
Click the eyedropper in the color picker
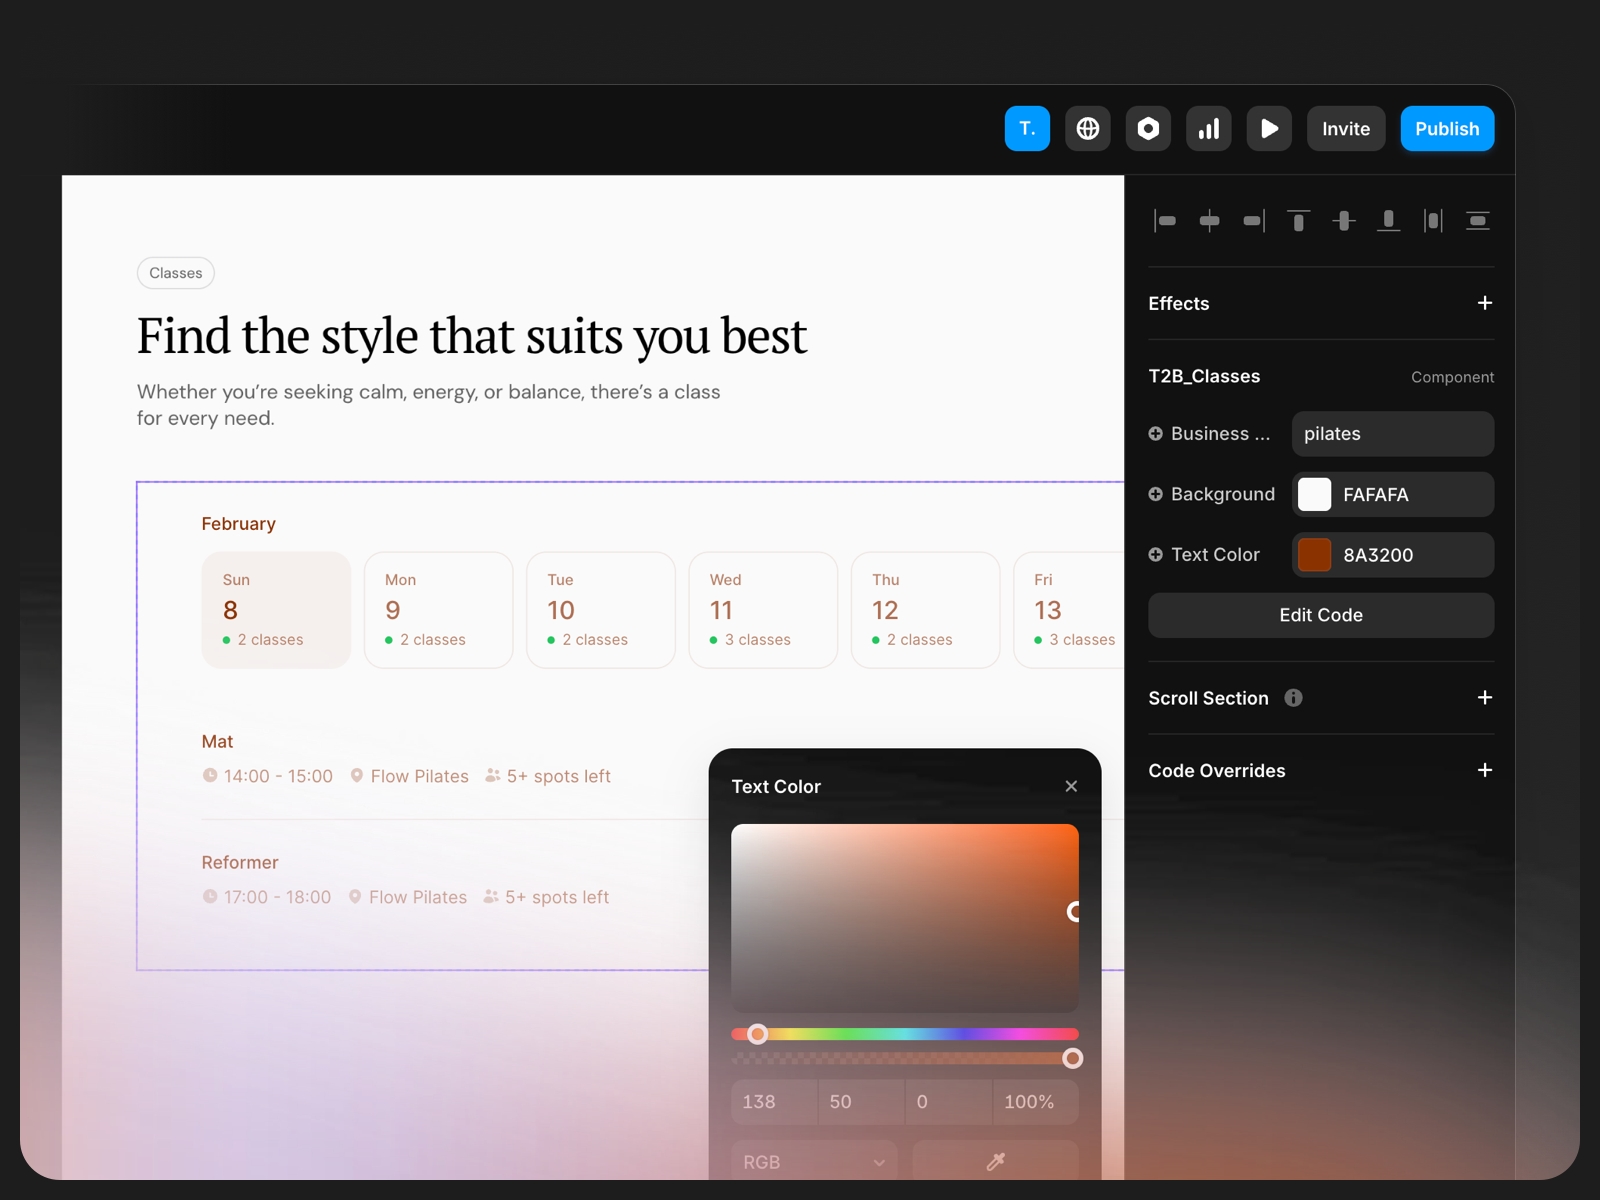995,1161
